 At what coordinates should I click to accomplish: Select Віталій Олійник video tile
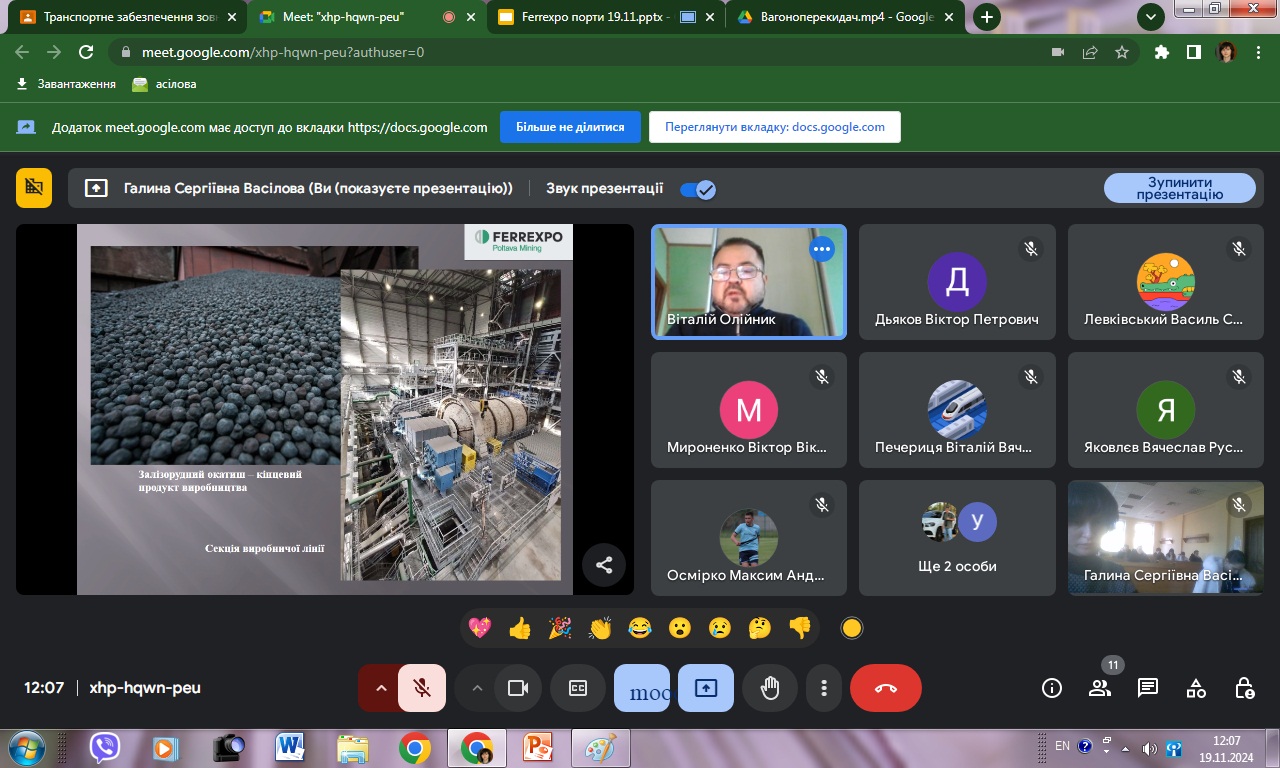click(749, 282)
